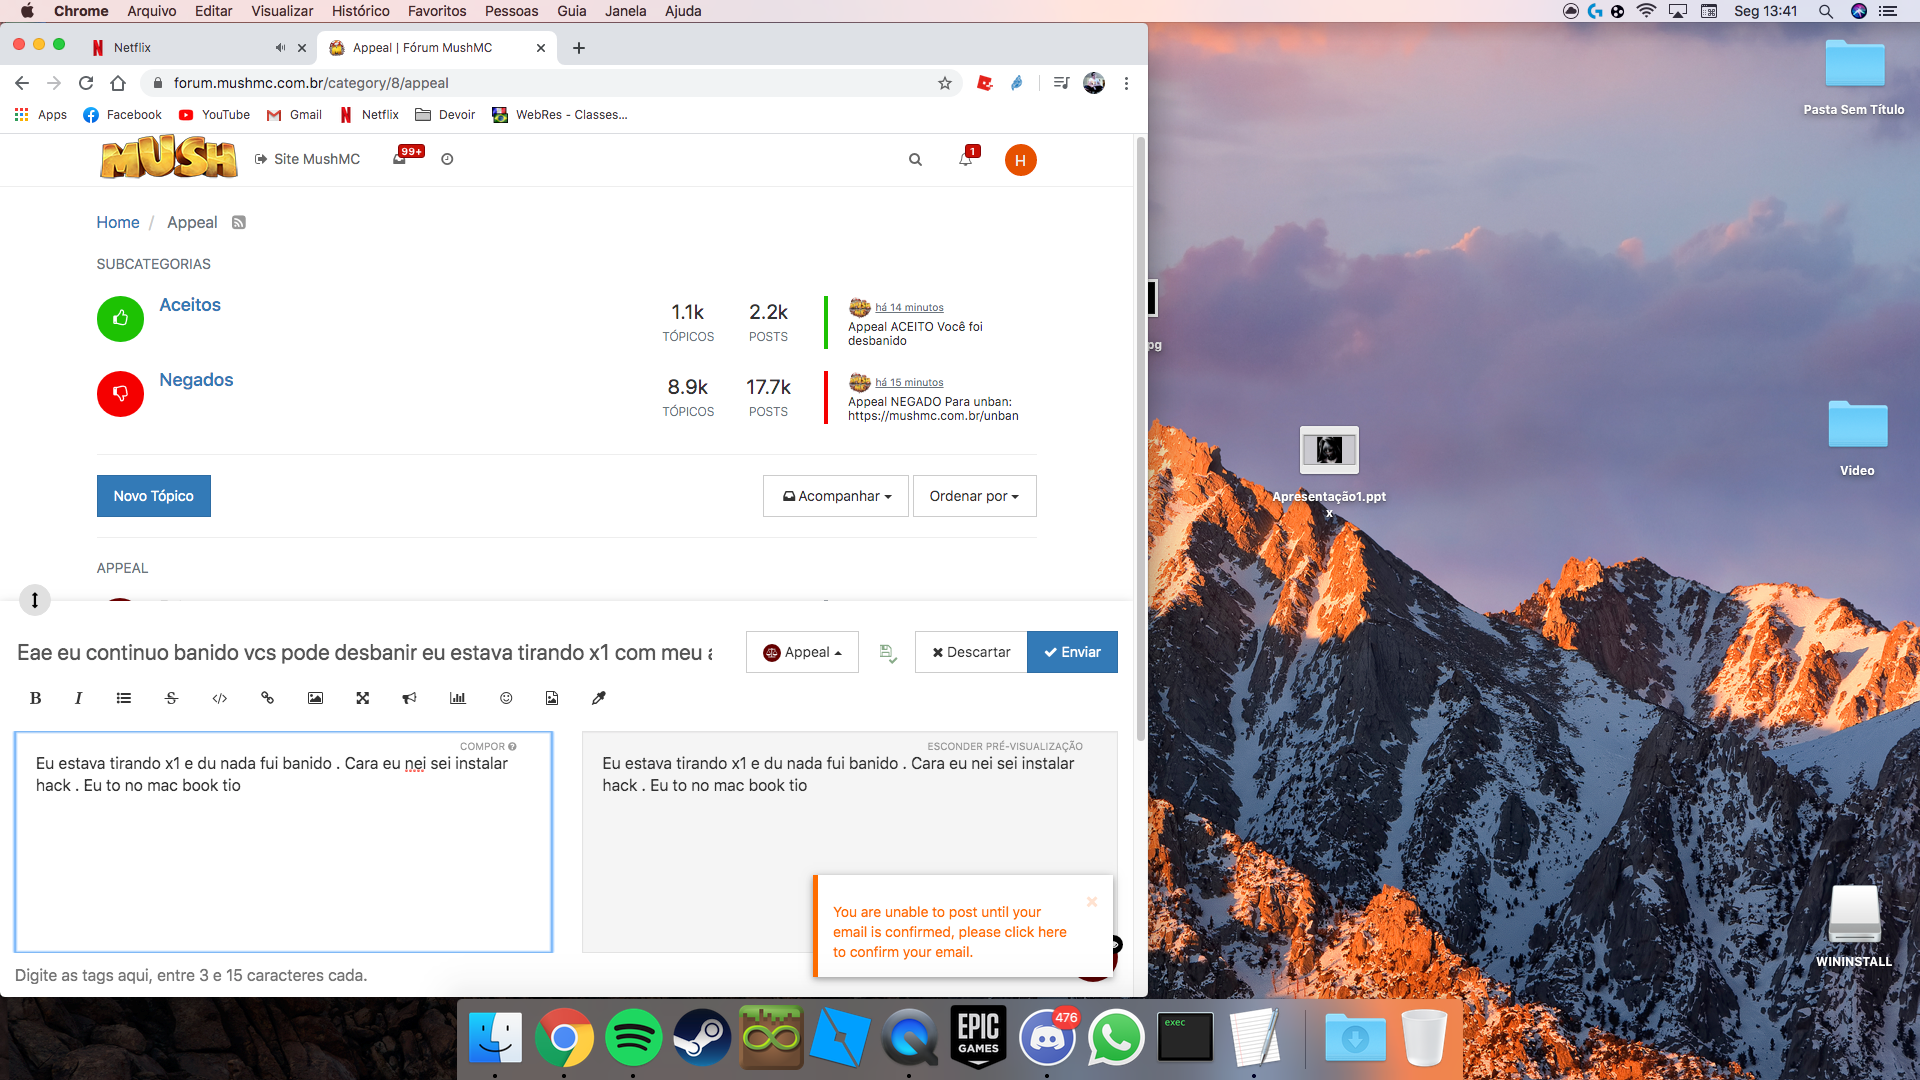
Task: Click the Bold formatting icon
Action: coord(34,698)
